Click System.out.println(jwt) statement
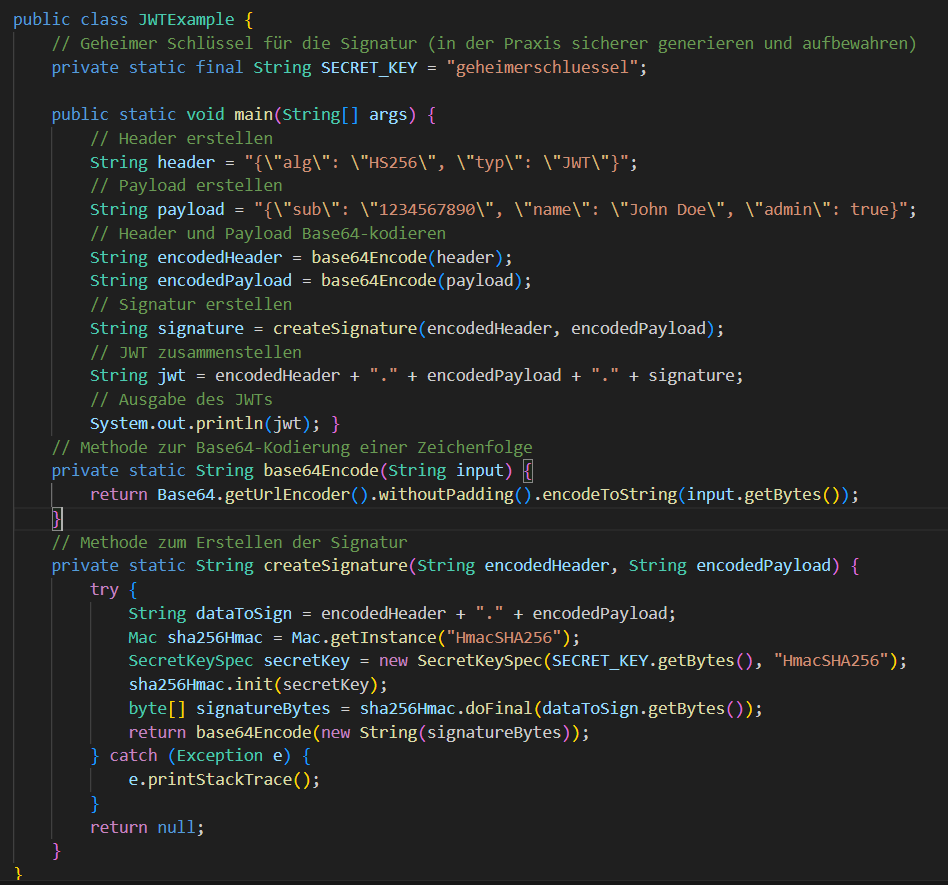 coord(204,423)
